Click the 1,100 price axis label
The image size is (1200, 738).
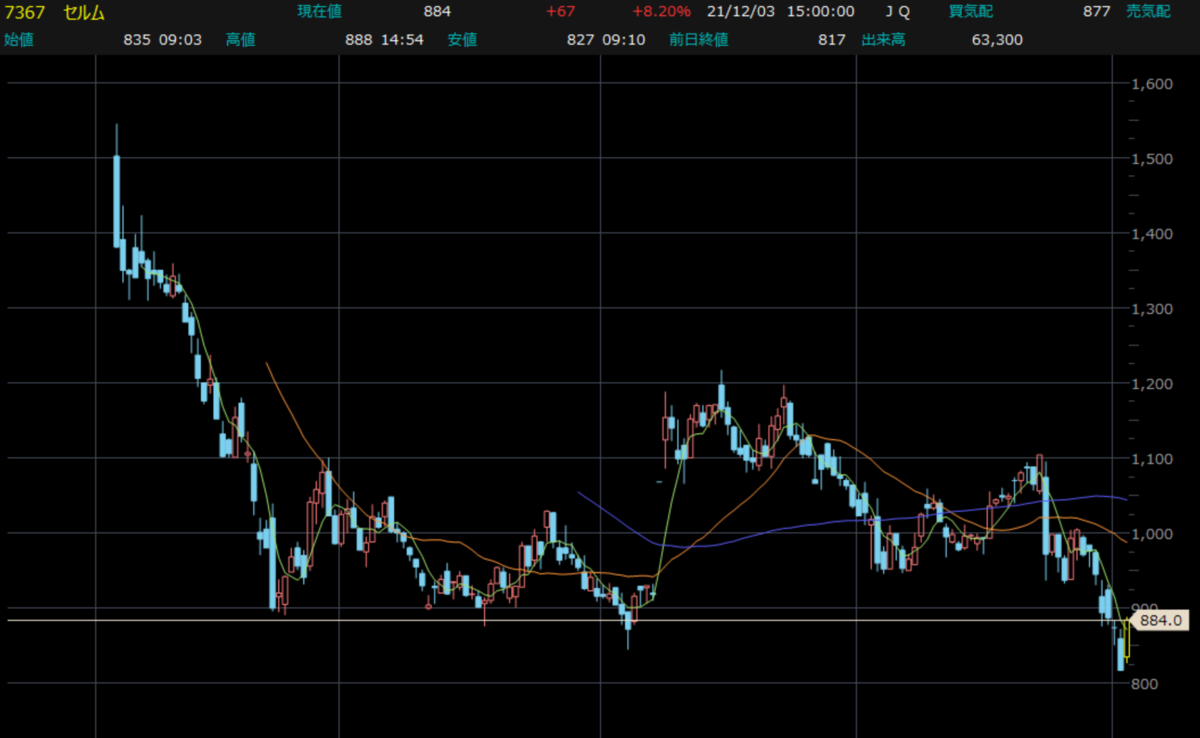point(1153,459)
